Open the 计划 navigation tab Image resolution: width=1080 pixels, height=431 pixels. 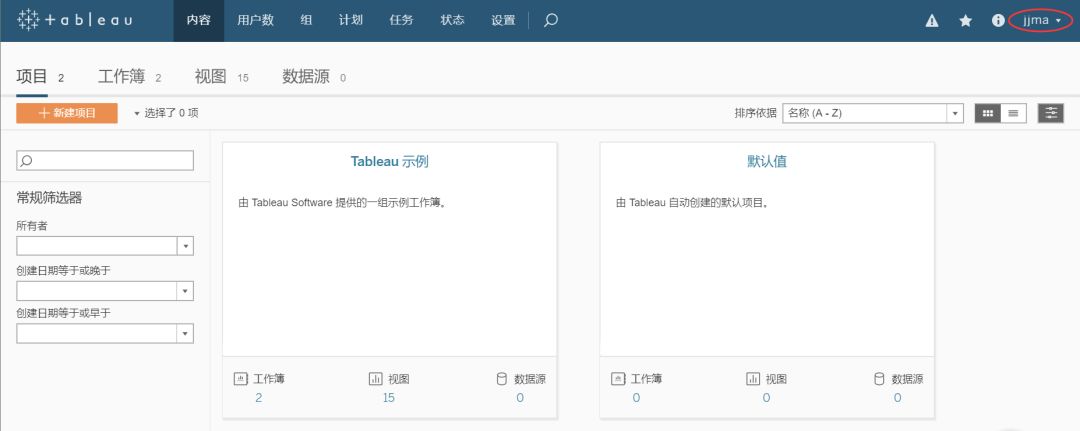(351, 21)
